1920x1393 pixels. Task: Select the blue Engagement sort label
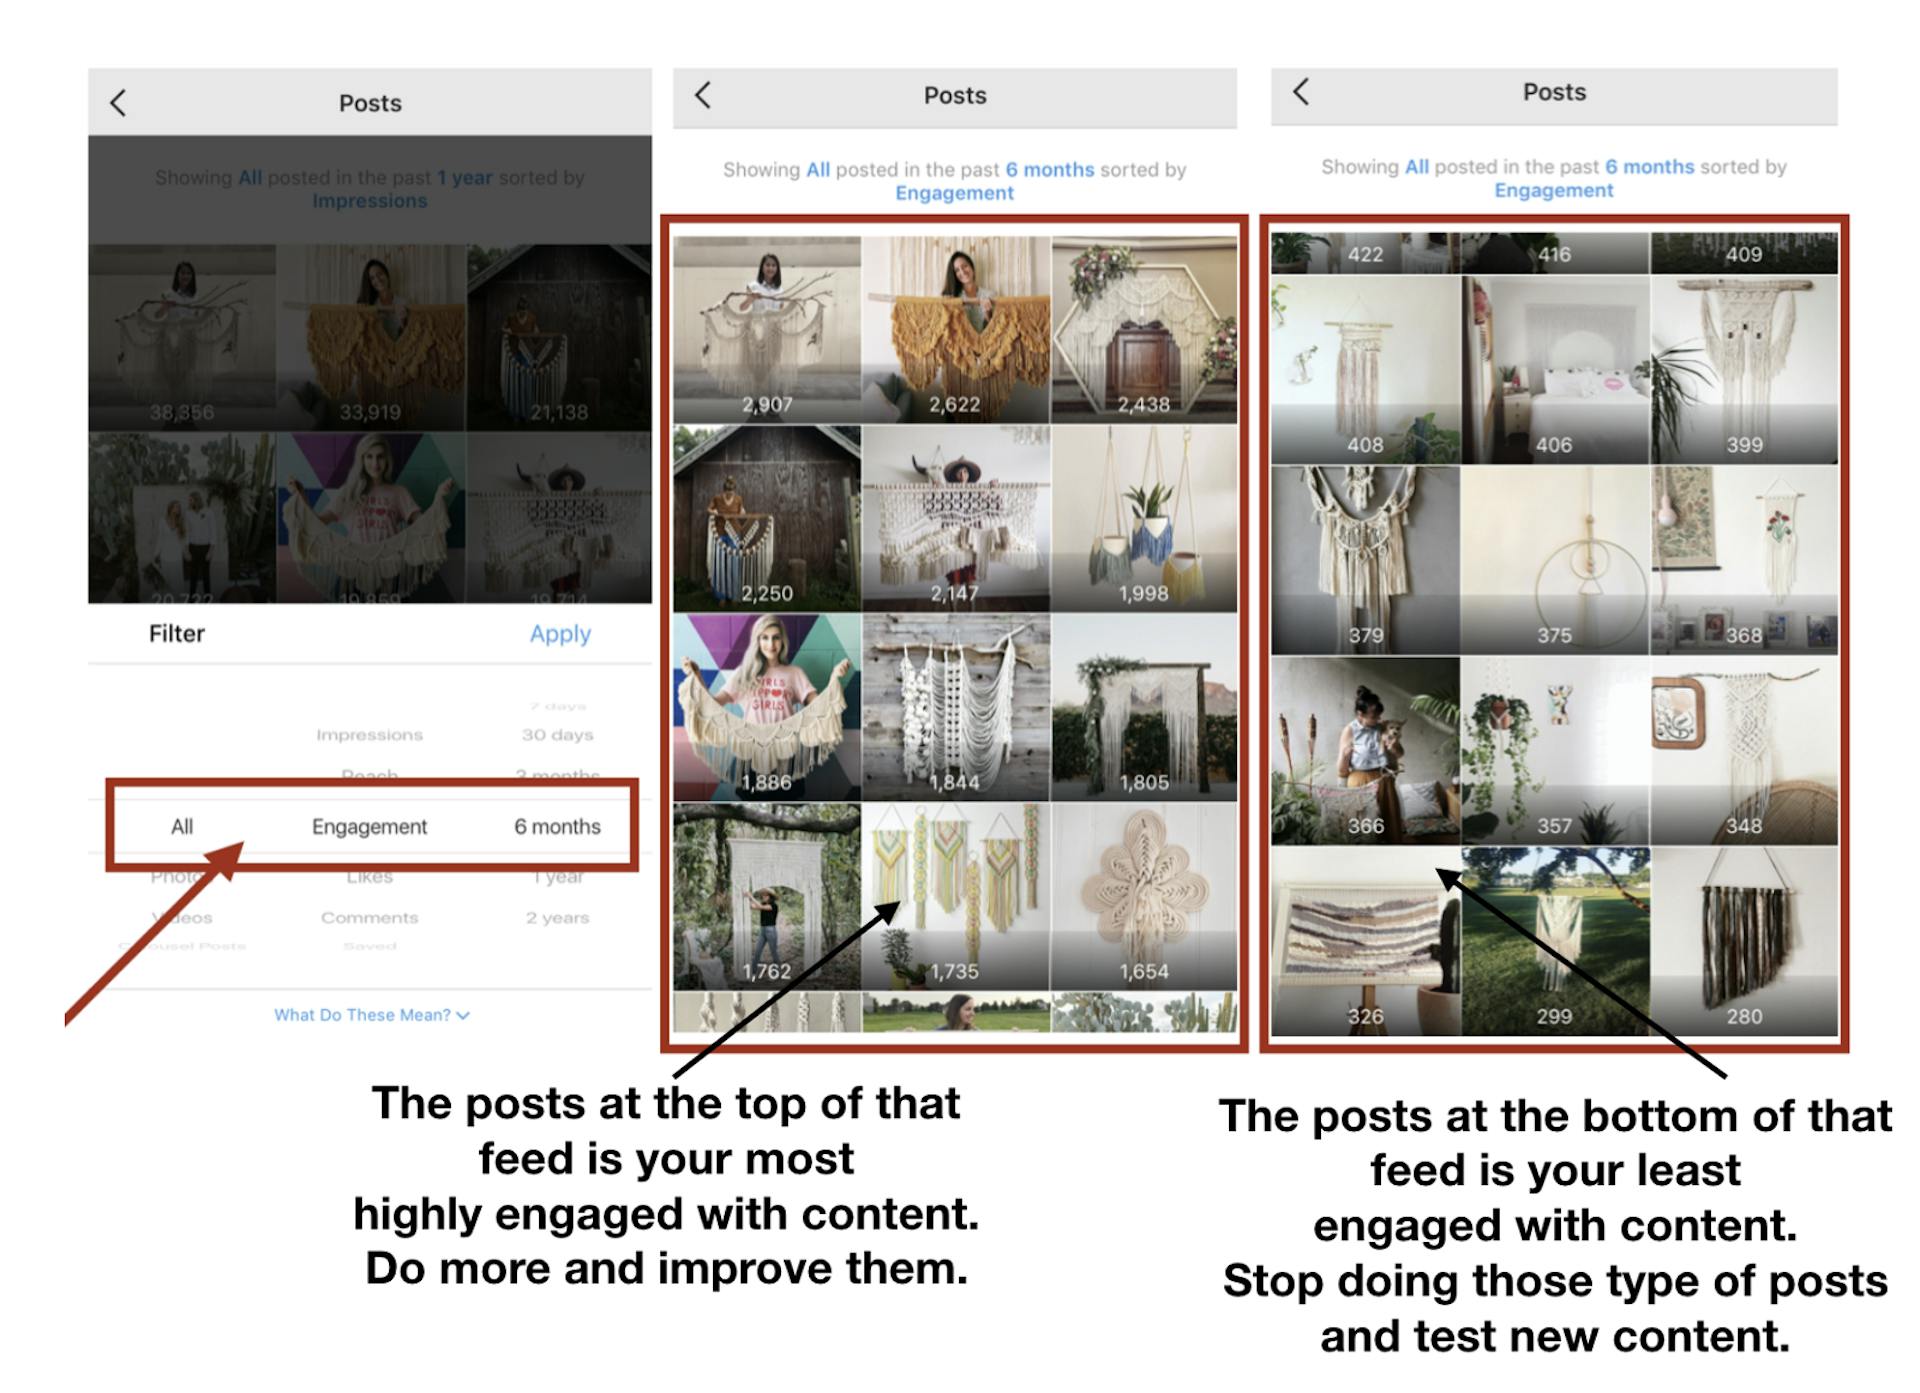pos(952,192)
